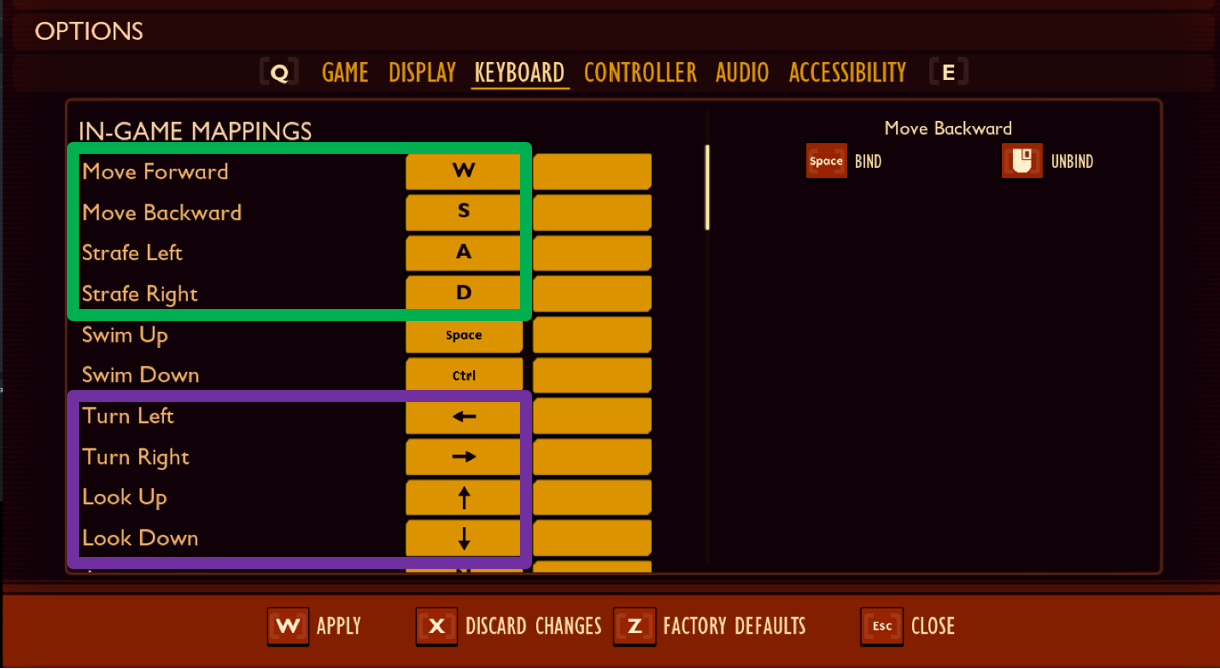
Task: Open the ACCESSIBILITY tab
Action: (x=847, y=71)
